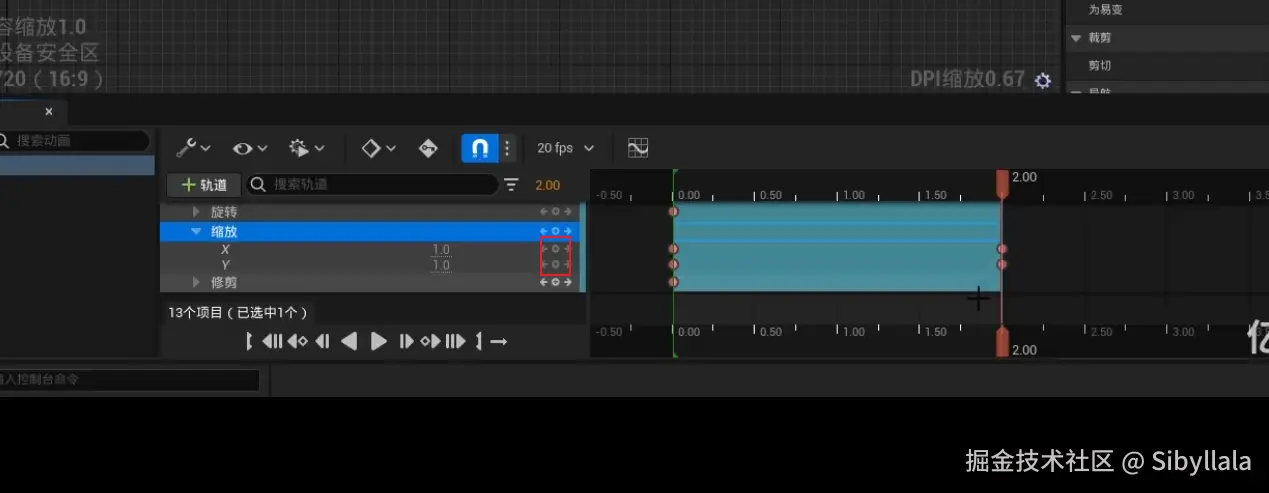
Task: Go to previous key on 旋转 track
Action: 545,212
